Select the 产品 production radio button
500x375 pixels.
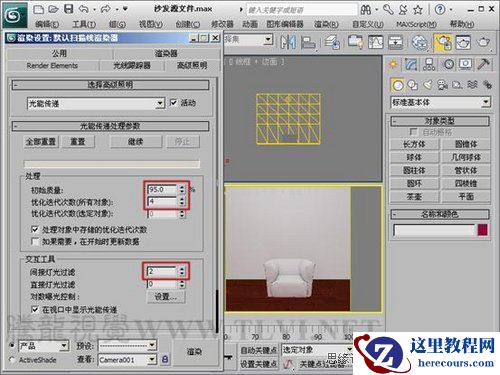tap(12, 345)
